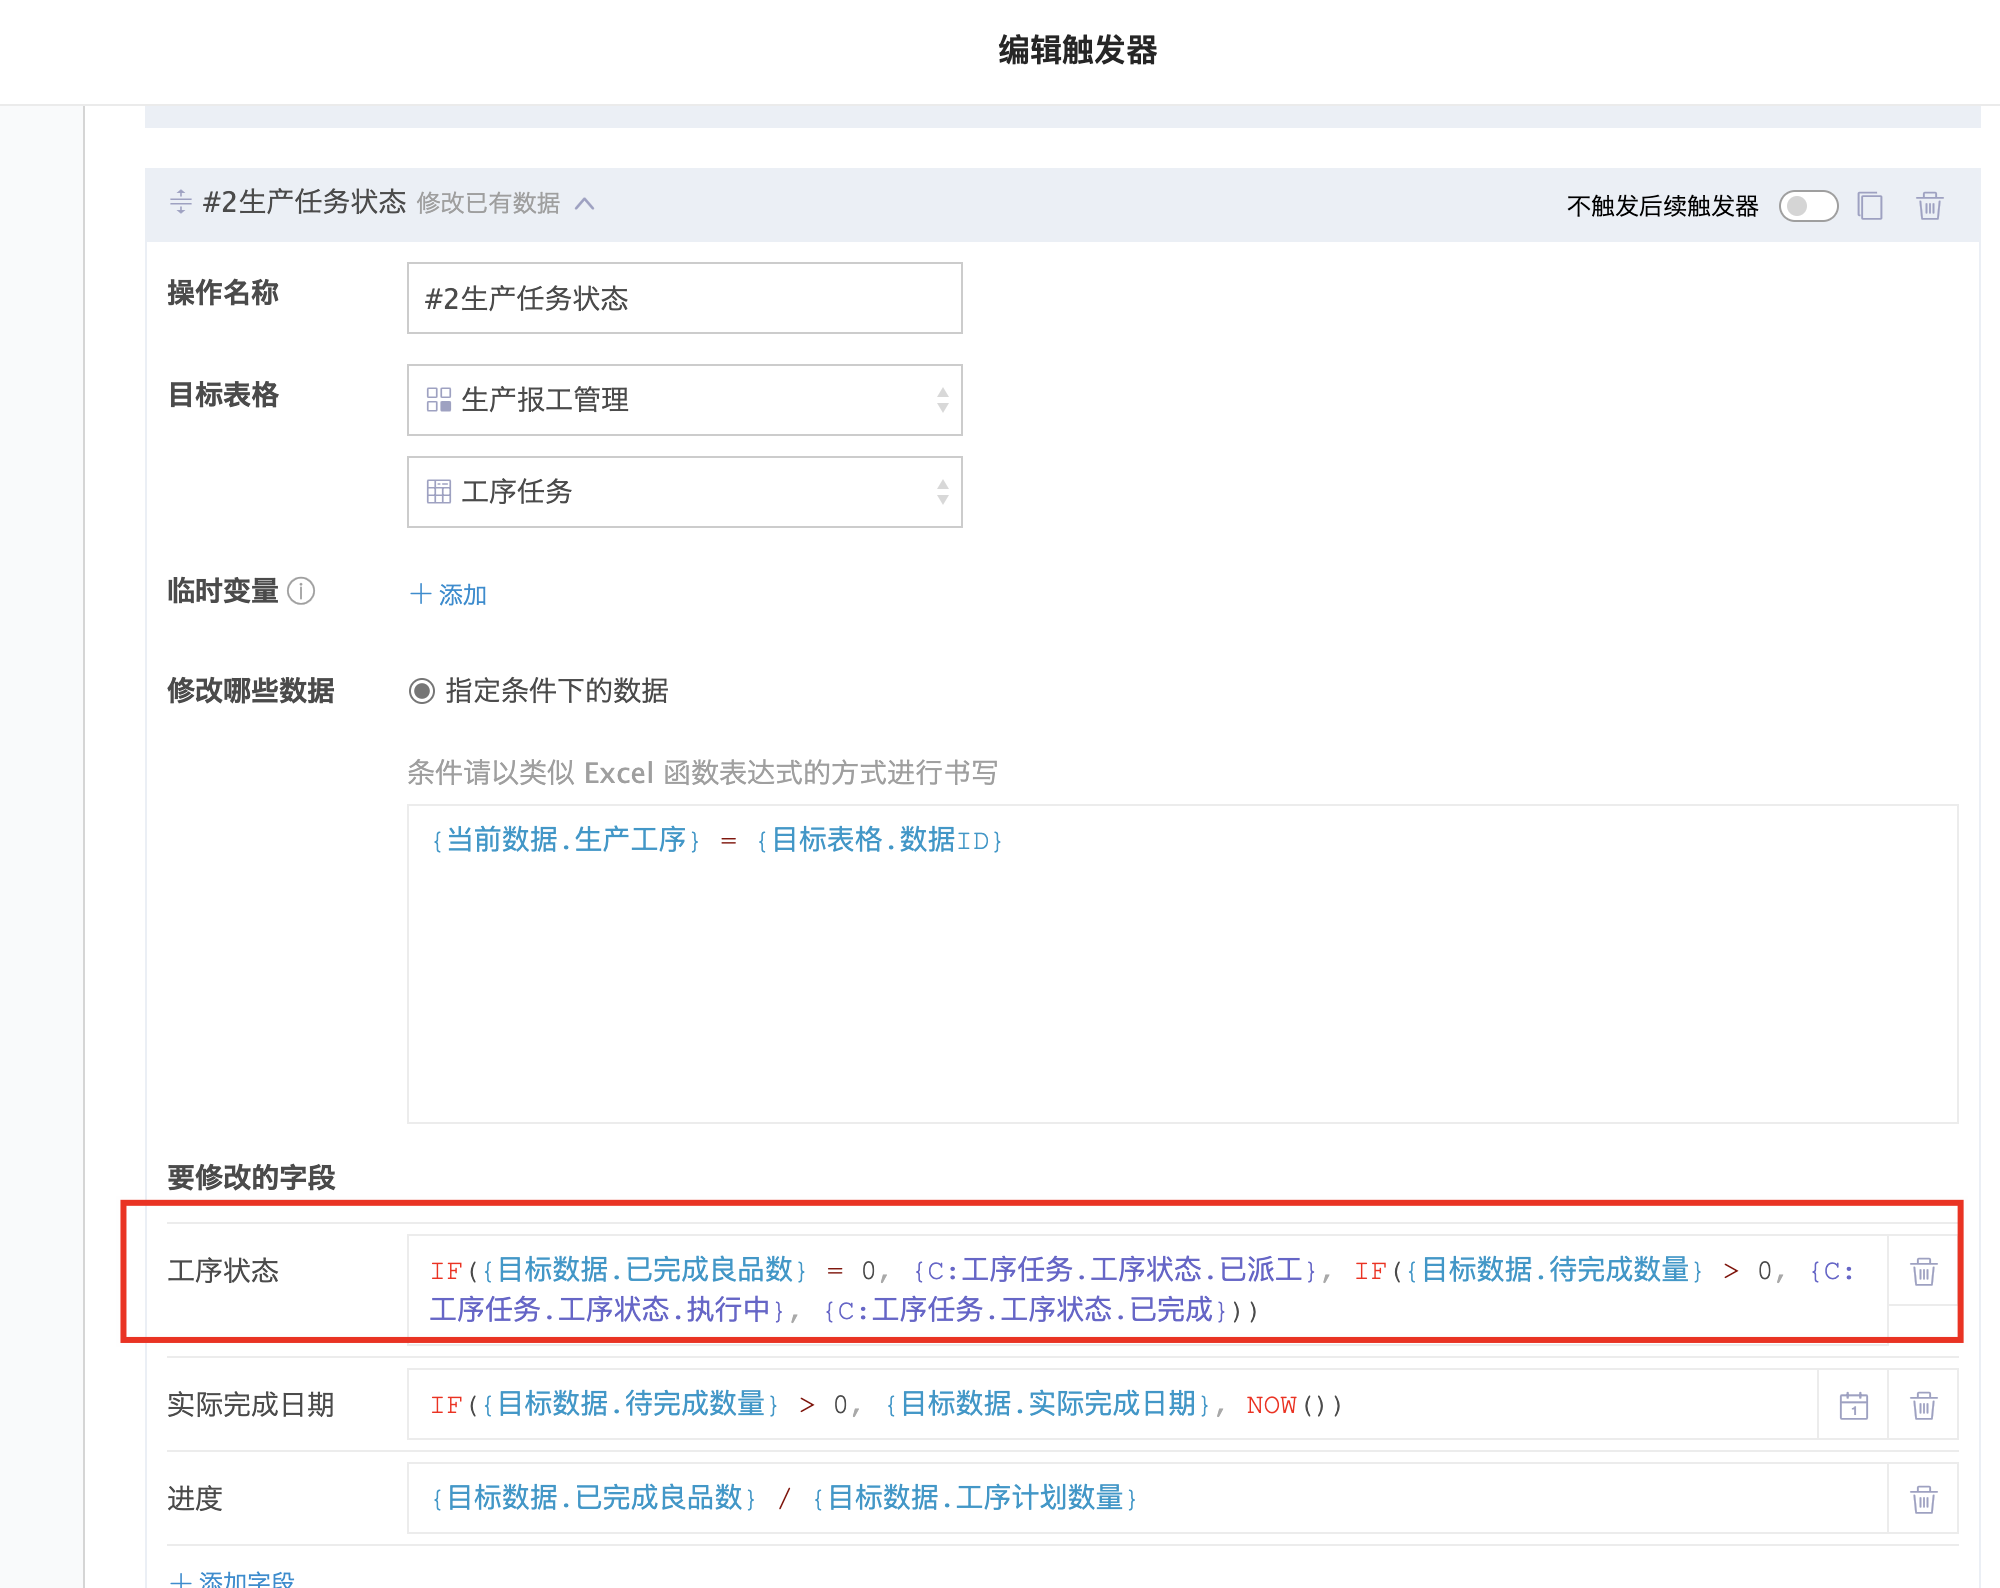Click the 编辑触发器 title text
This screenshot has height=1588, width=2000.
click(1077, 50)
